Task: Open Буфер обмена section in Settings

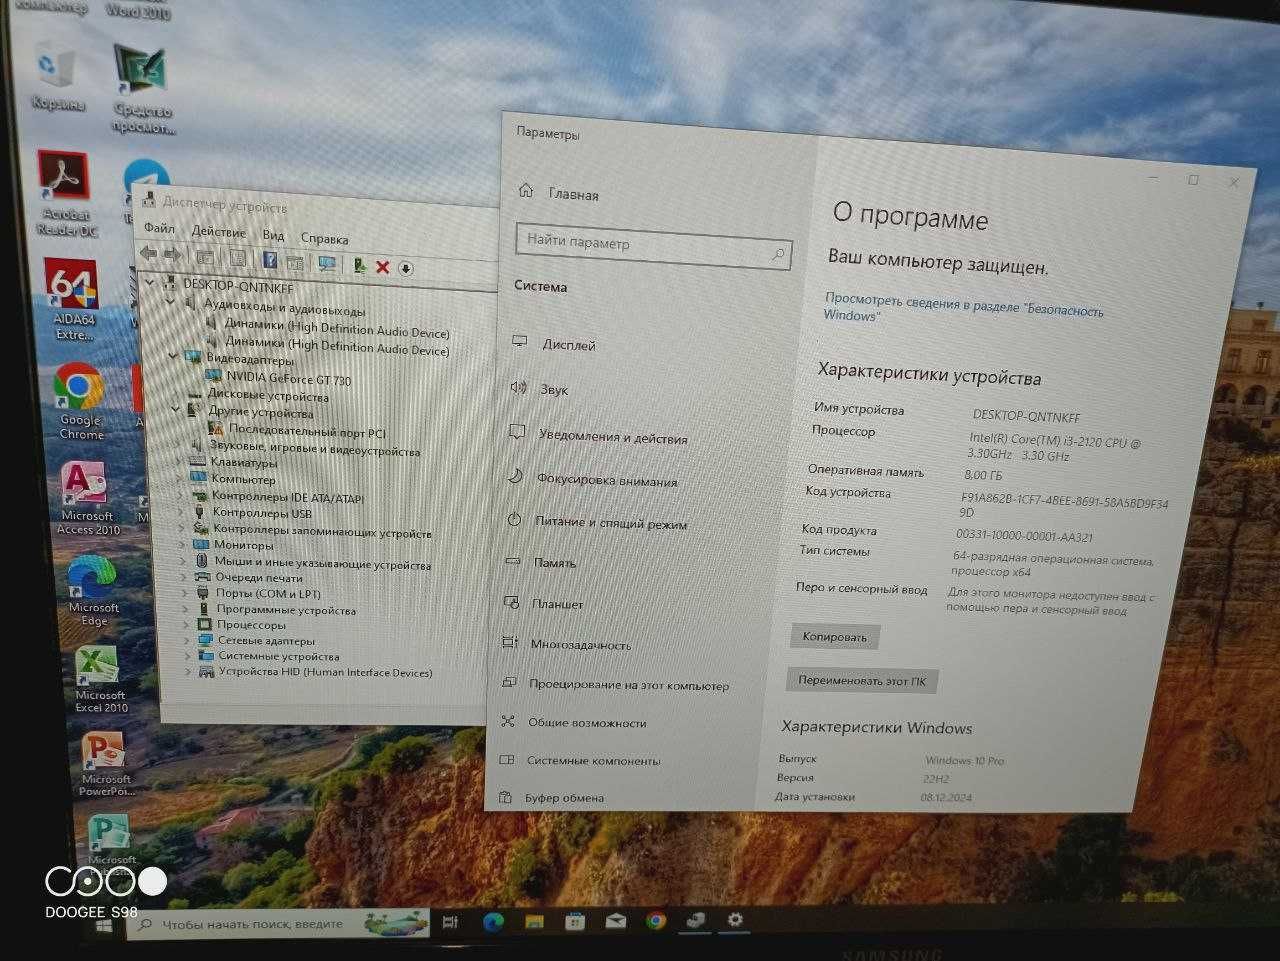Action: [x=564, y=797]
